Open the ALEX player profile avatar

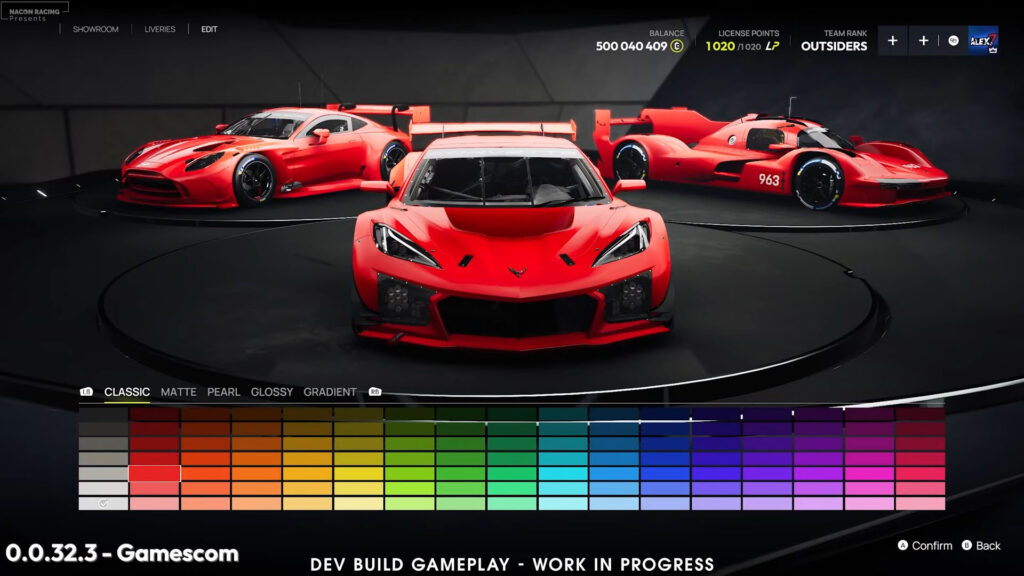tap(983, 41)
